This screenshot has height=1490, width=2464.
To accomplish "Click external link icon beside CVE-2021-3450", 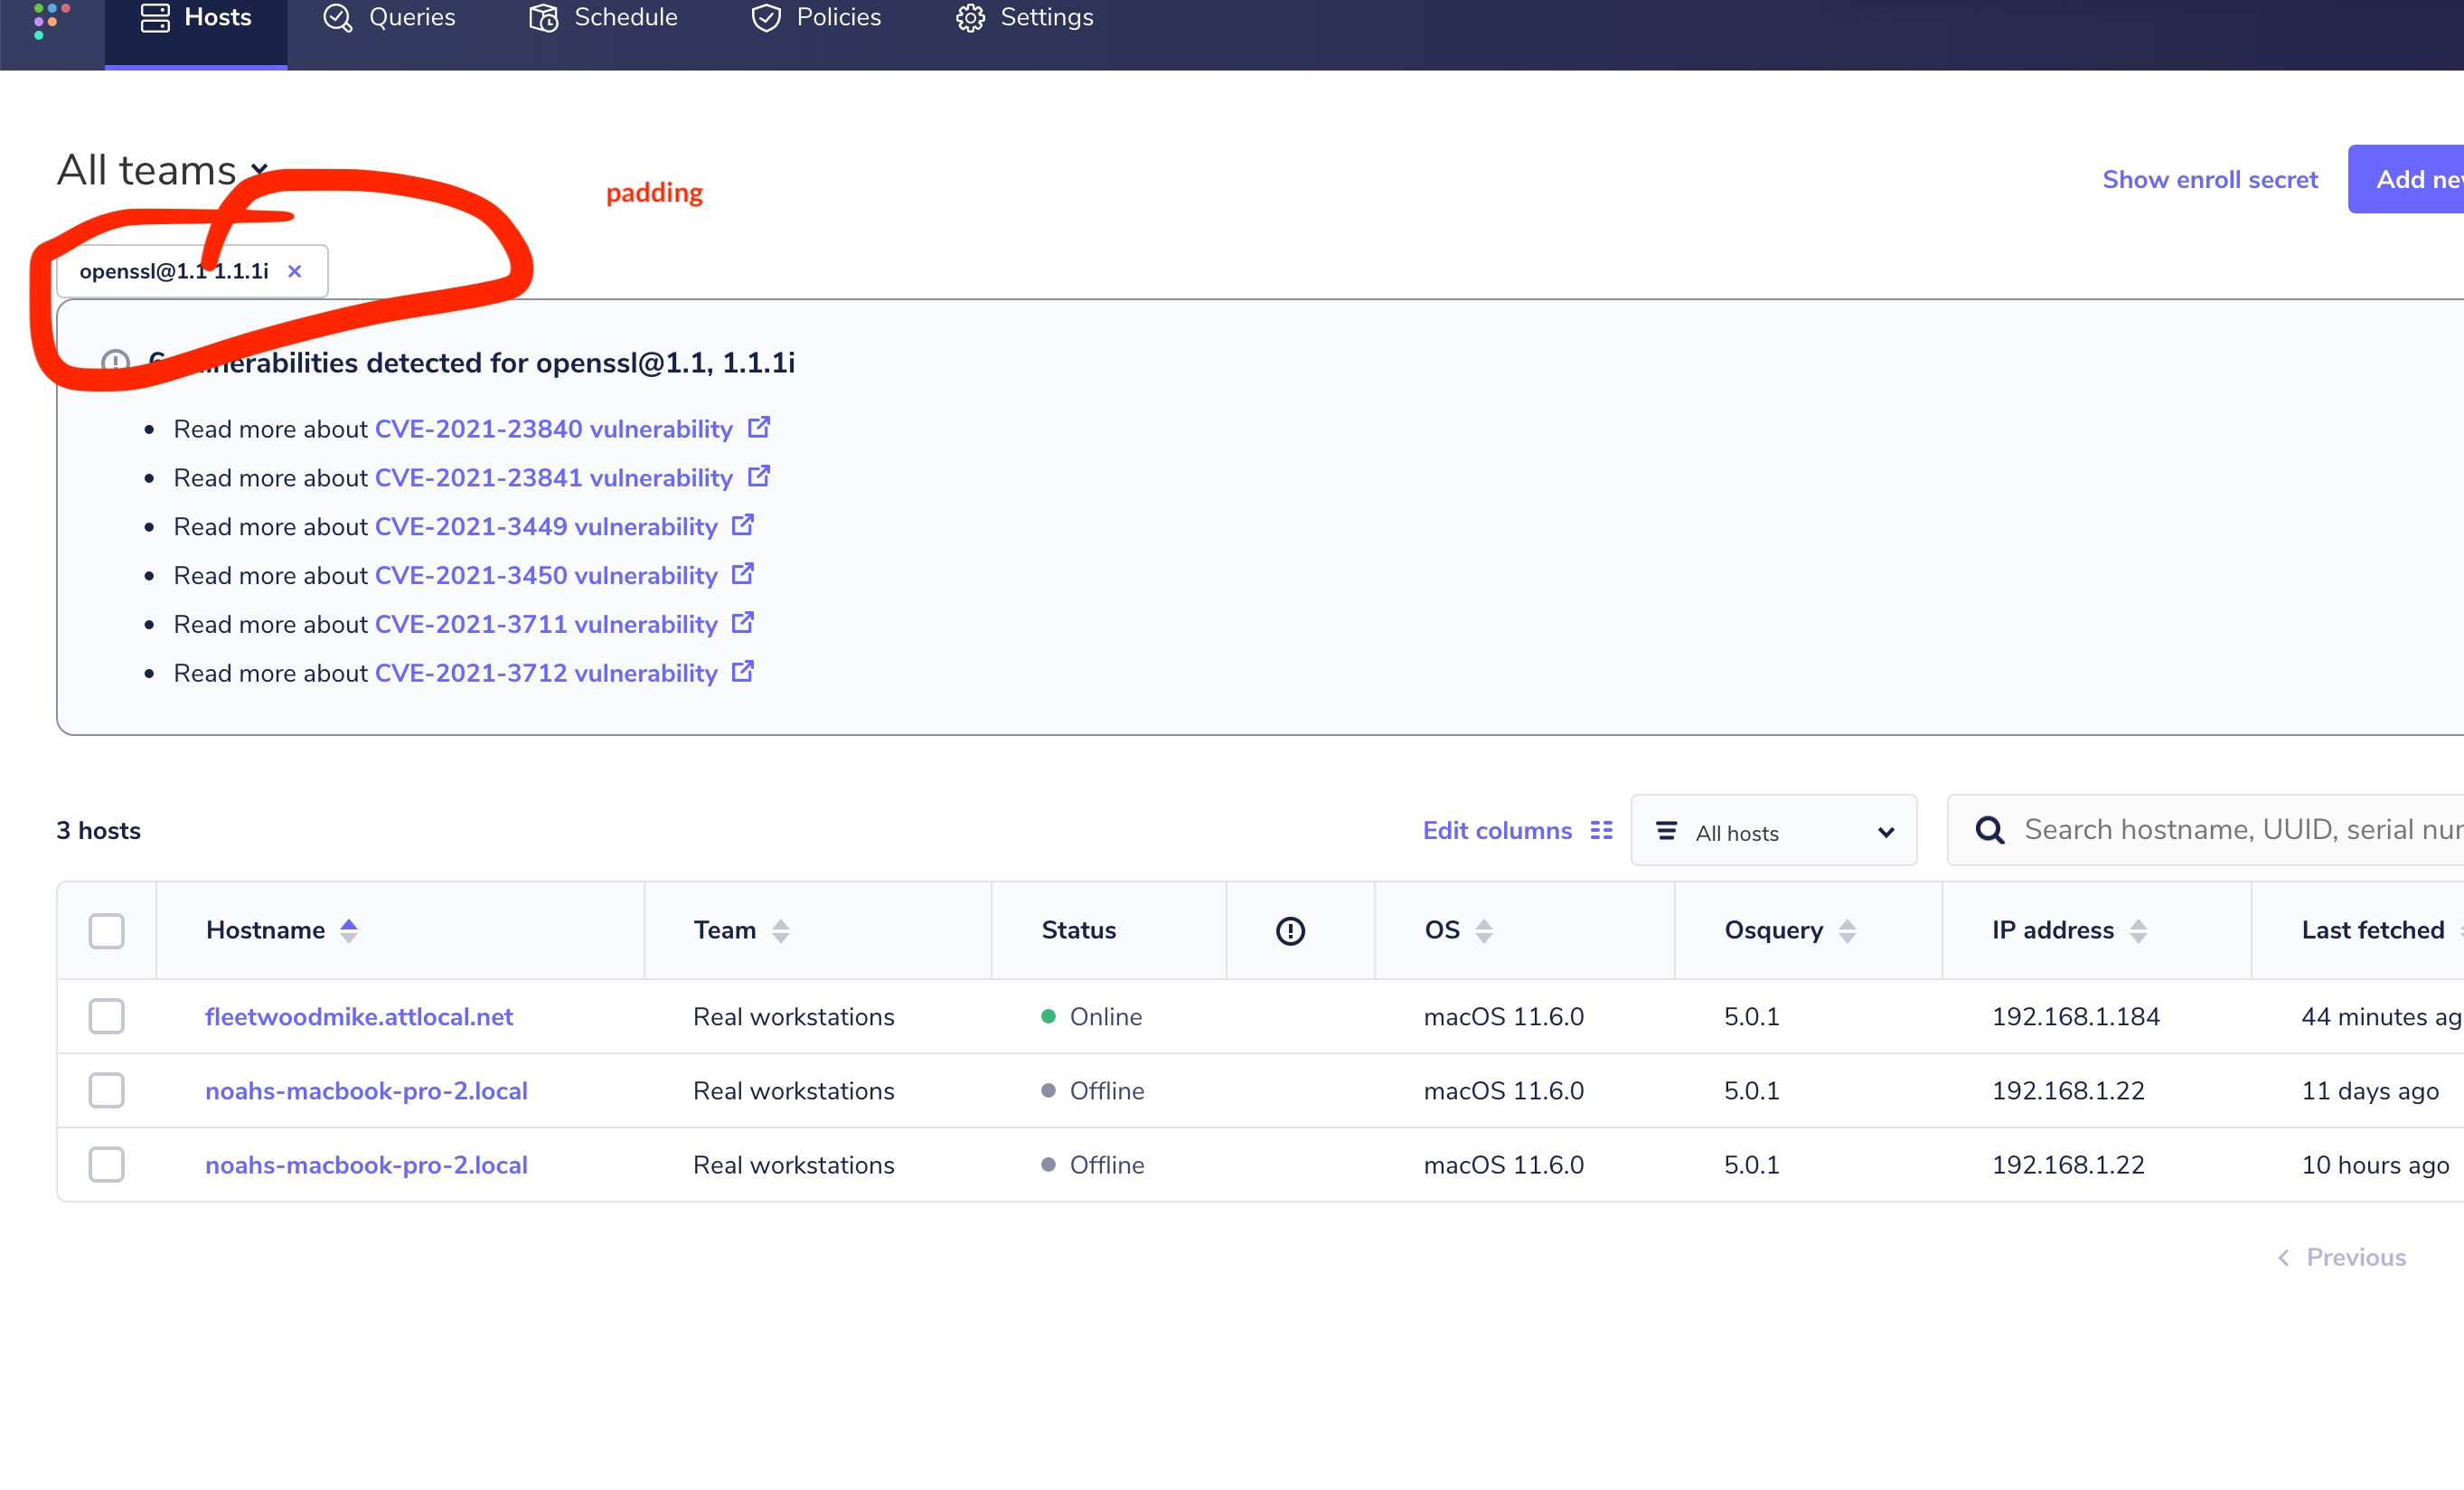I will tap(743, 574).
